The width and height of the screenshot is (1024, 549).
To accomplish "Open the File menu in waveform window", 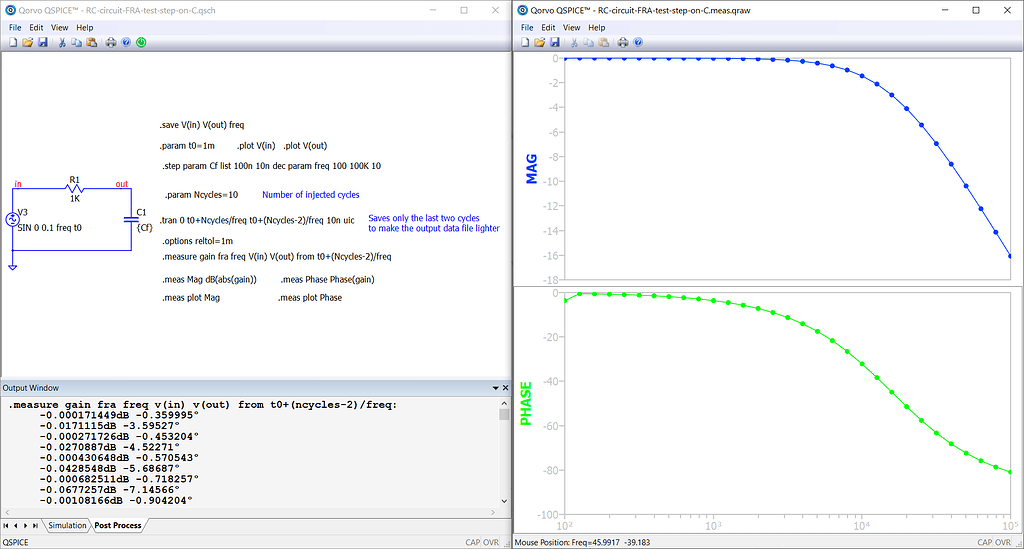I will point(527,28).
